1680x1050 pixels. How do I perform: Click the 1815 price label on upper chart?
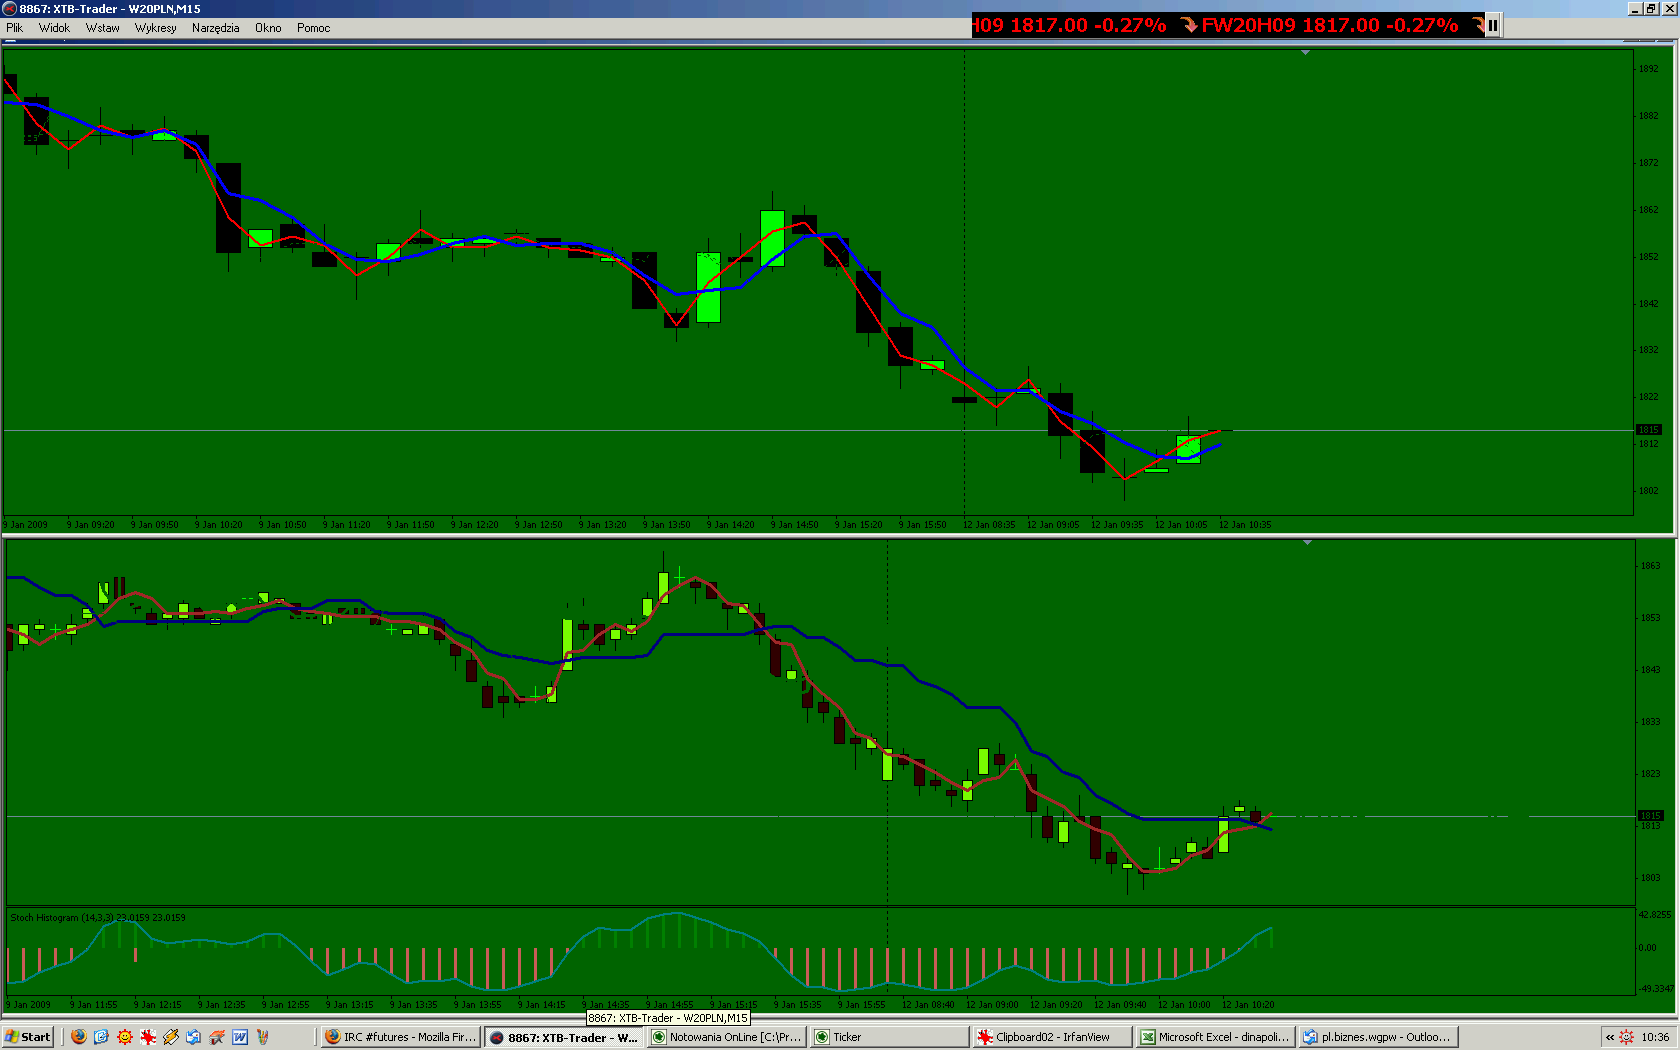point(1648,430)
